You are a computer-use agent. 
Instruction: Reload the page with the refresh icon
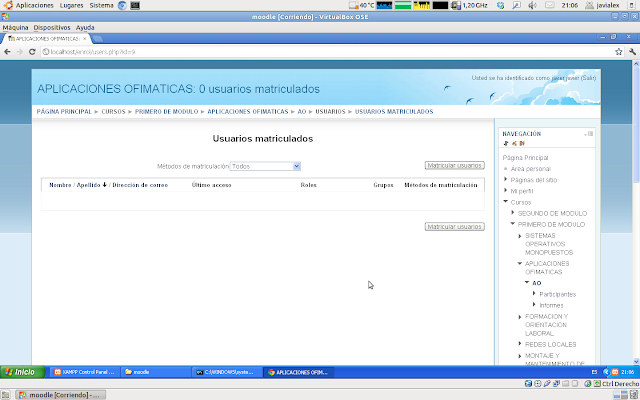point(32,52)
